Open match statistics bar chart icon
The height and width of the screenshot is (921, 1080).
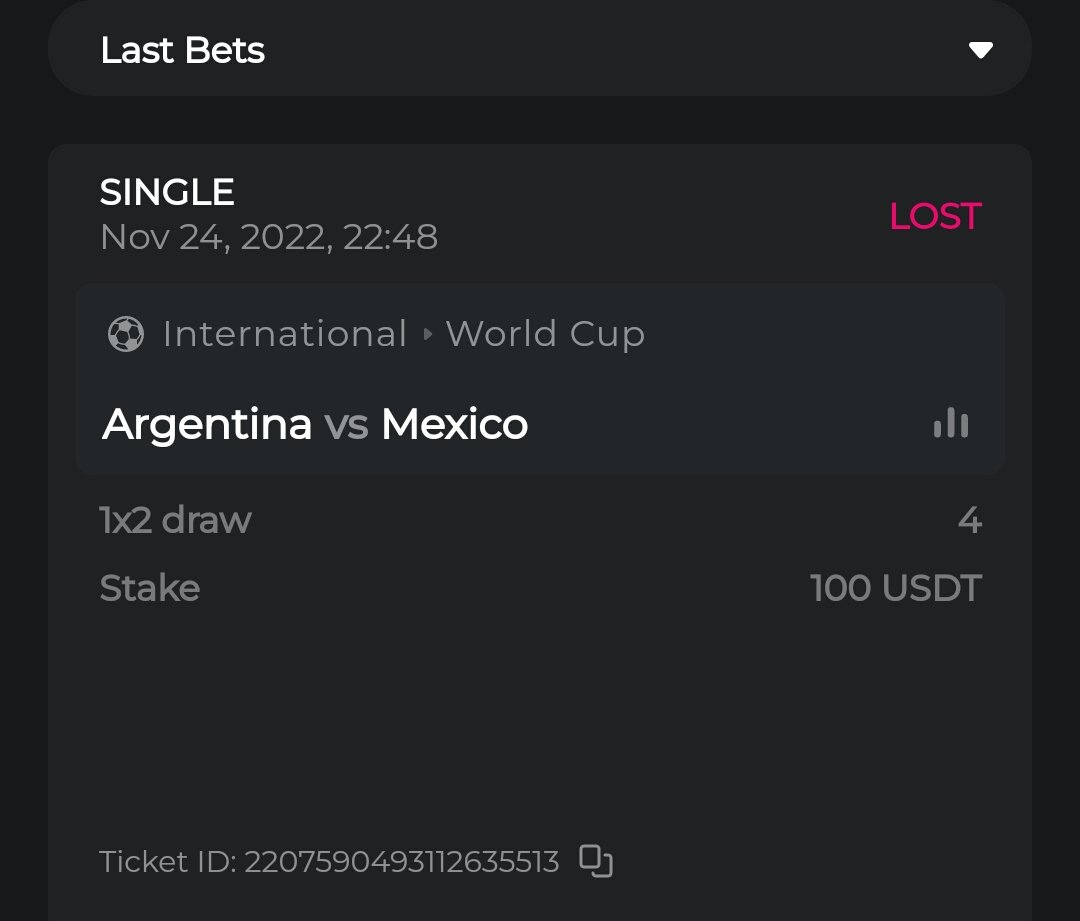pyautogui.click(x=950, y=424)
